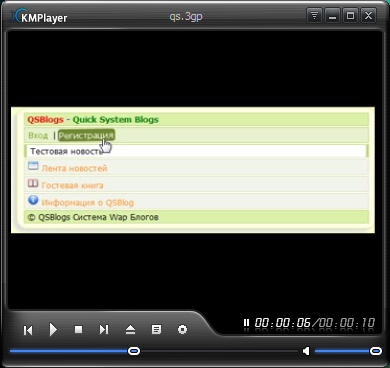390x368 pixels.
Task: Click the Лента новостей link
Action: [74, 168]
